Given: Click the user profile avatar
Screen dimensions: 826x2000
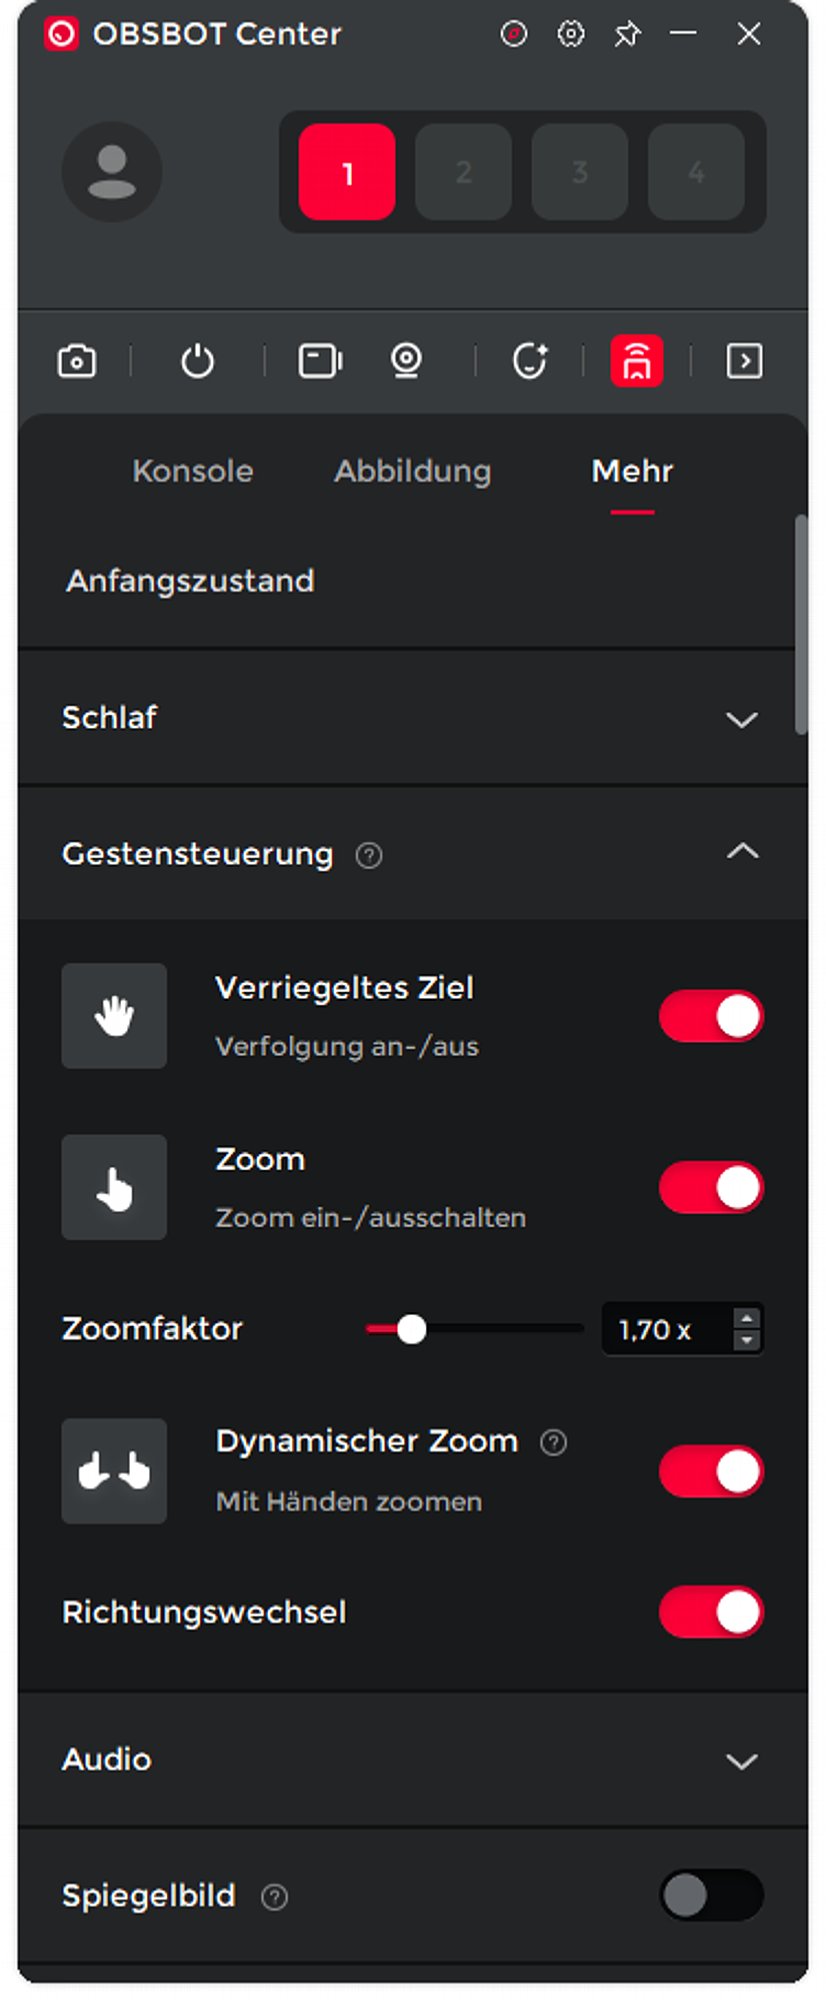Looking at the screenshot, I should (112, 172).
